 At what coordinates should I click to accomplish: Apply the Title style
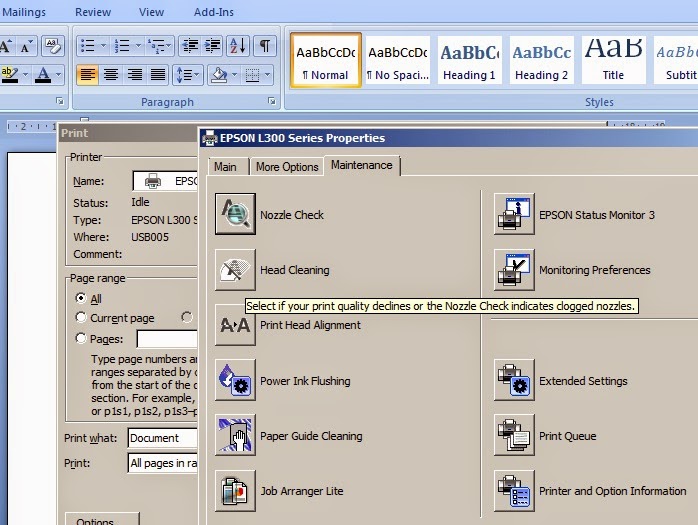click(x=613, y=60)
